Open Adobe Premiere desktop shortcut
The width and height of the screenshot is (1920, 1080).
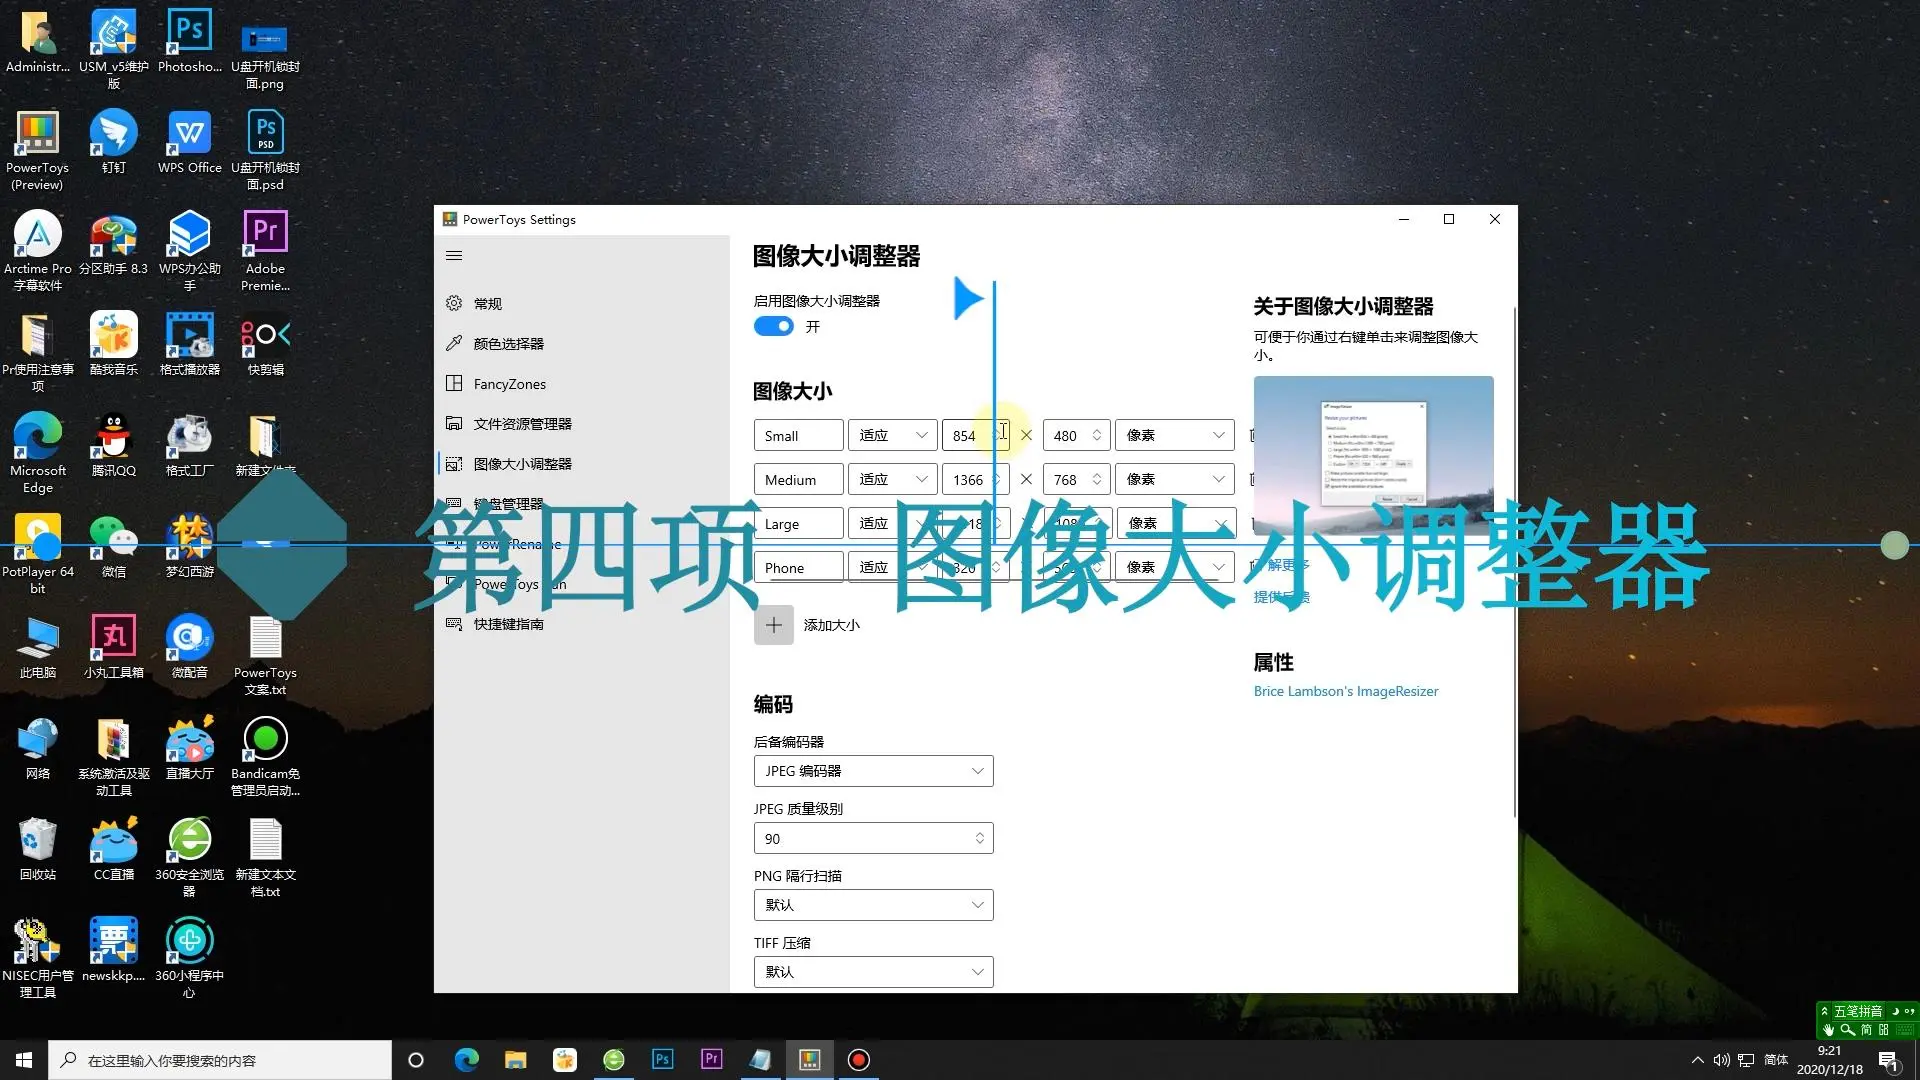[x=265, y=251]
